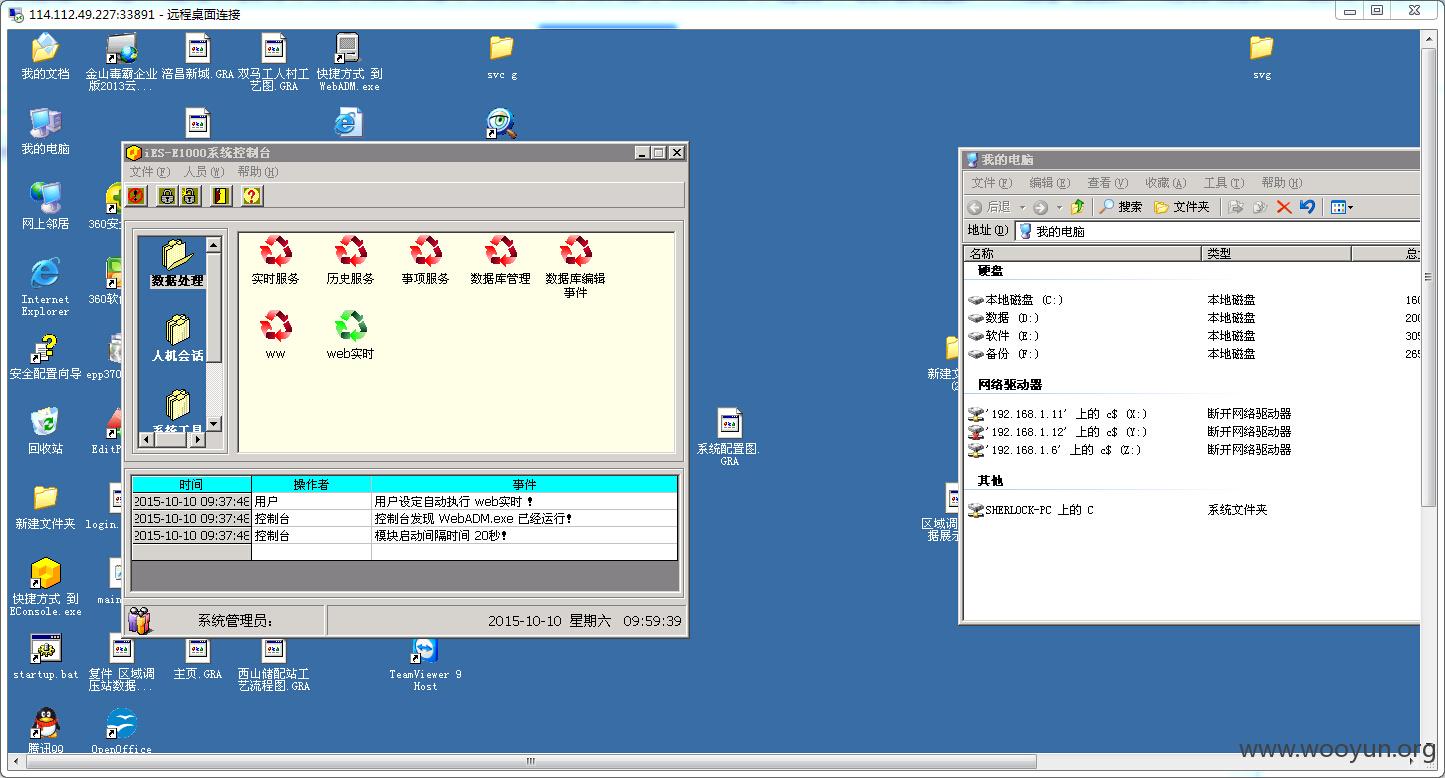Select network drive 192.168.1.11 c$ (X:)
This screenshot has height=778, width=1445.
(x=1058, y=414)
